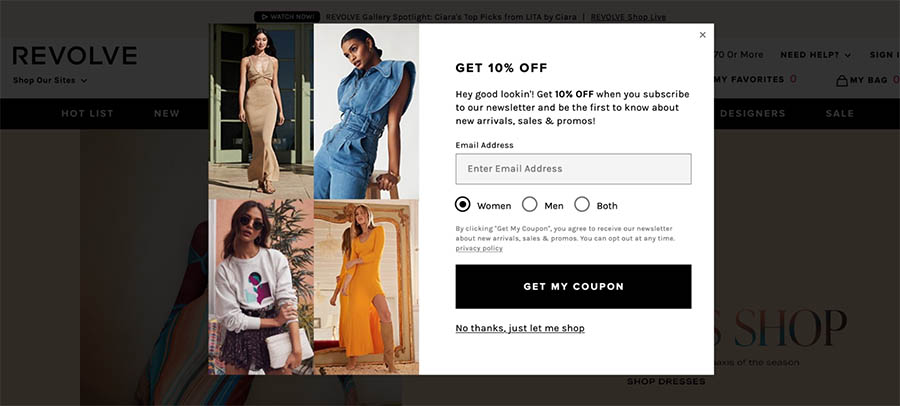This screenshot has width=900, height=406.
Task: Click No thanks, just let me shop
Action: point(520,328)
